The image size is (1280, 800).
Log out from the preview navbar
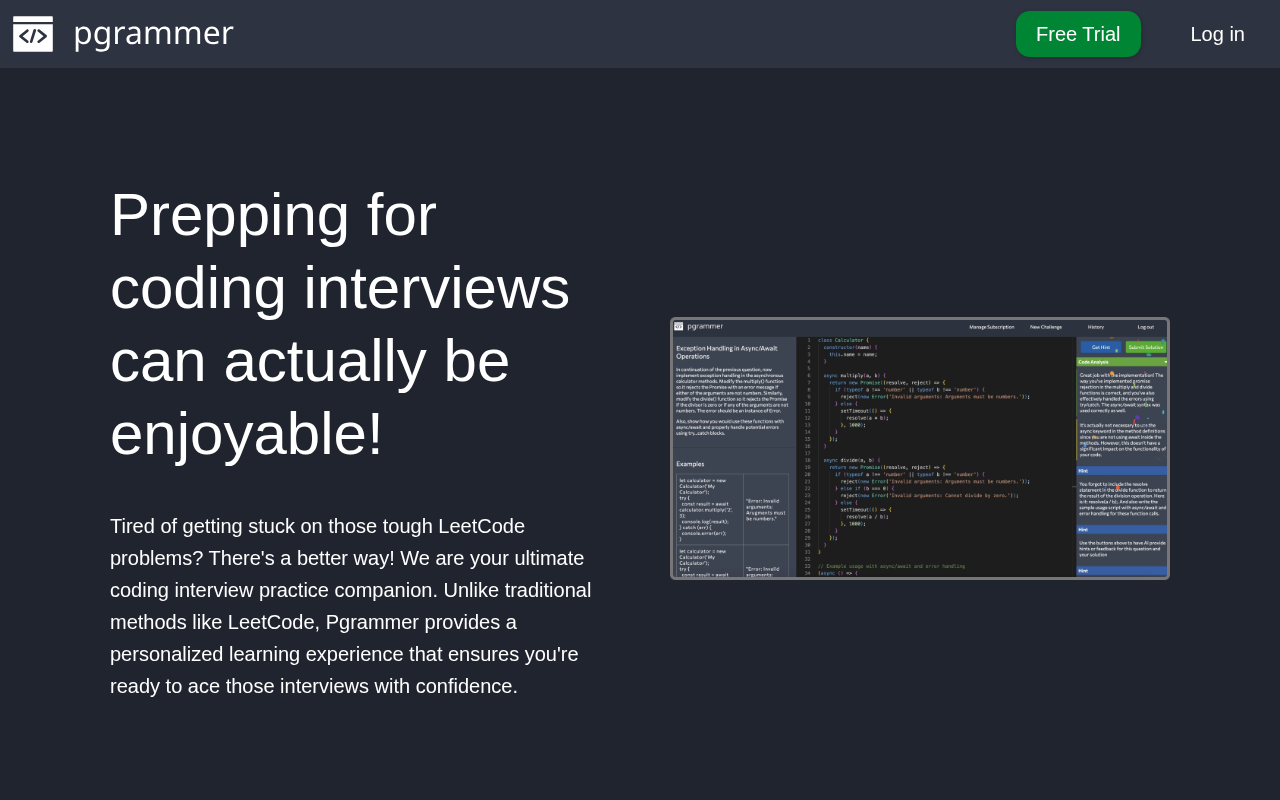pyautogui.click(x=1146, y=327)
